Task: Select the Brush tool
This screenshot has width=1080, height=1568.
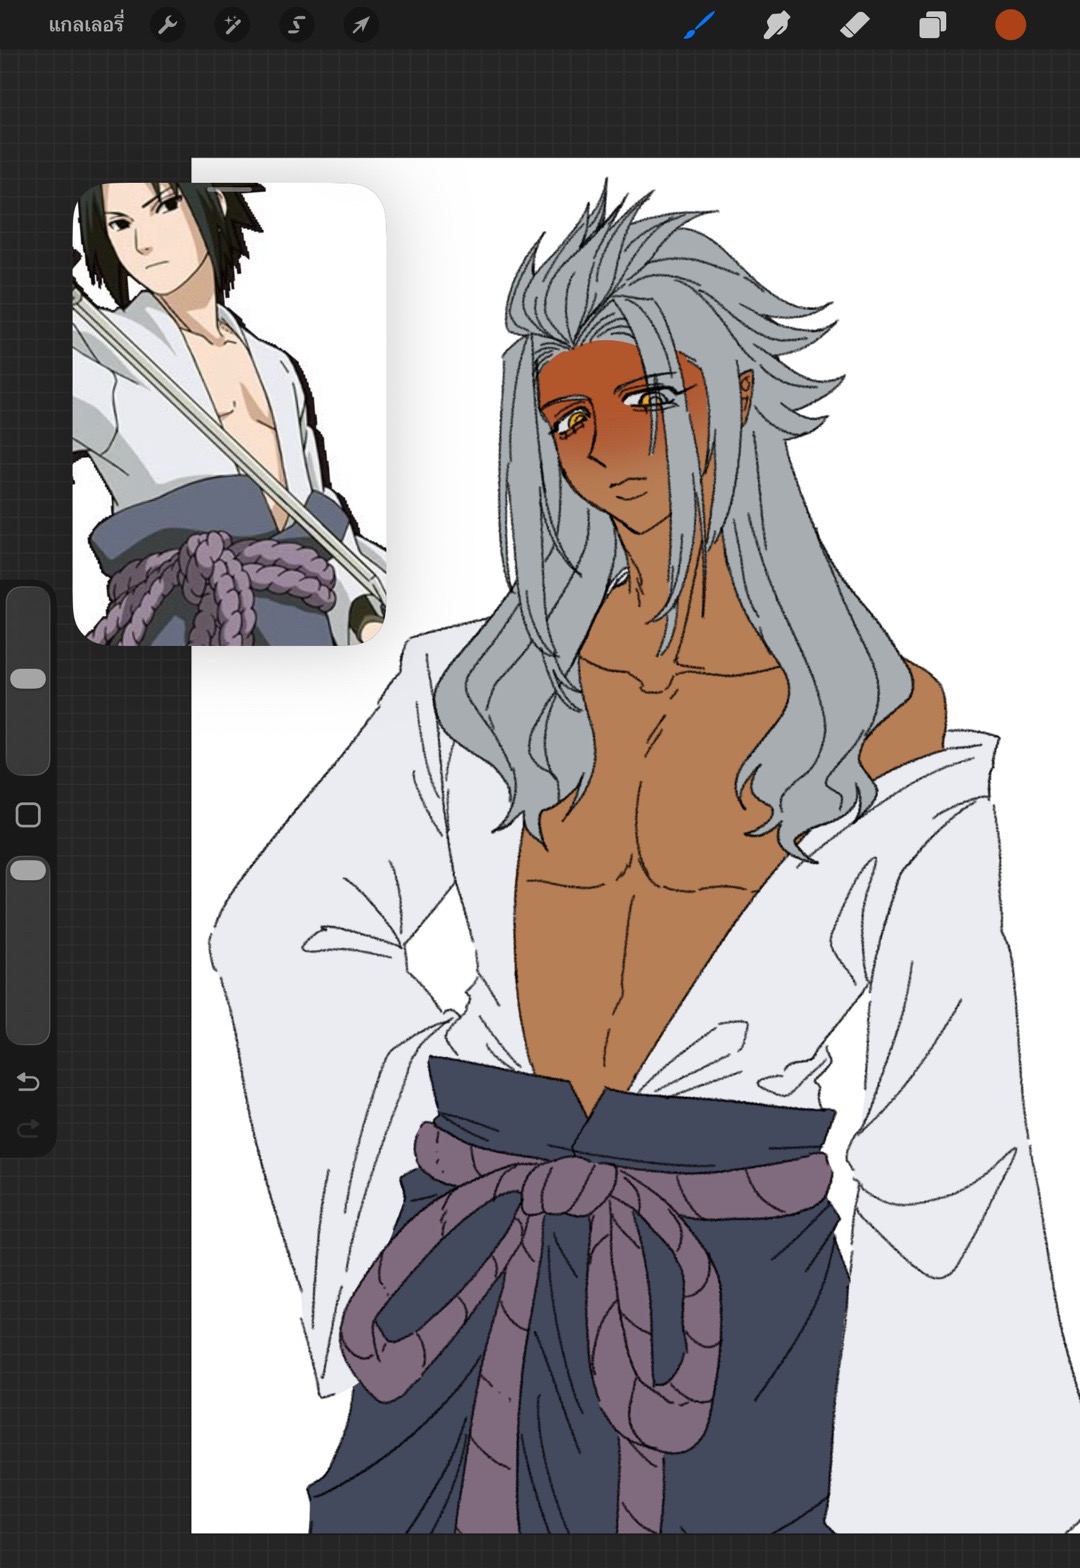Action: point(699,25)
